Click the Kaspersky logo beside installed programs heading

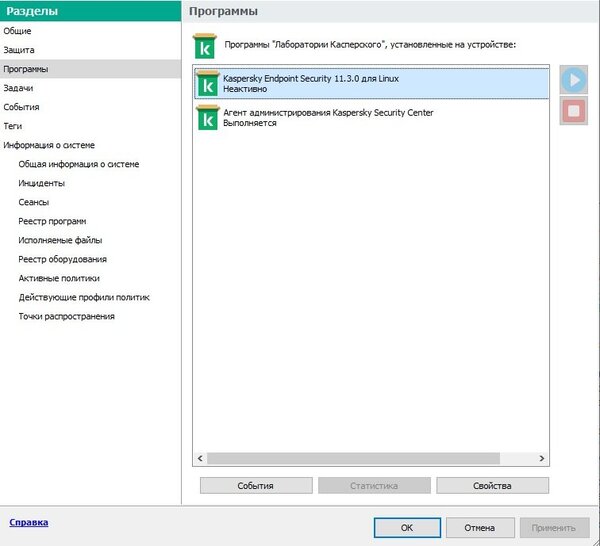coord(205,46)
